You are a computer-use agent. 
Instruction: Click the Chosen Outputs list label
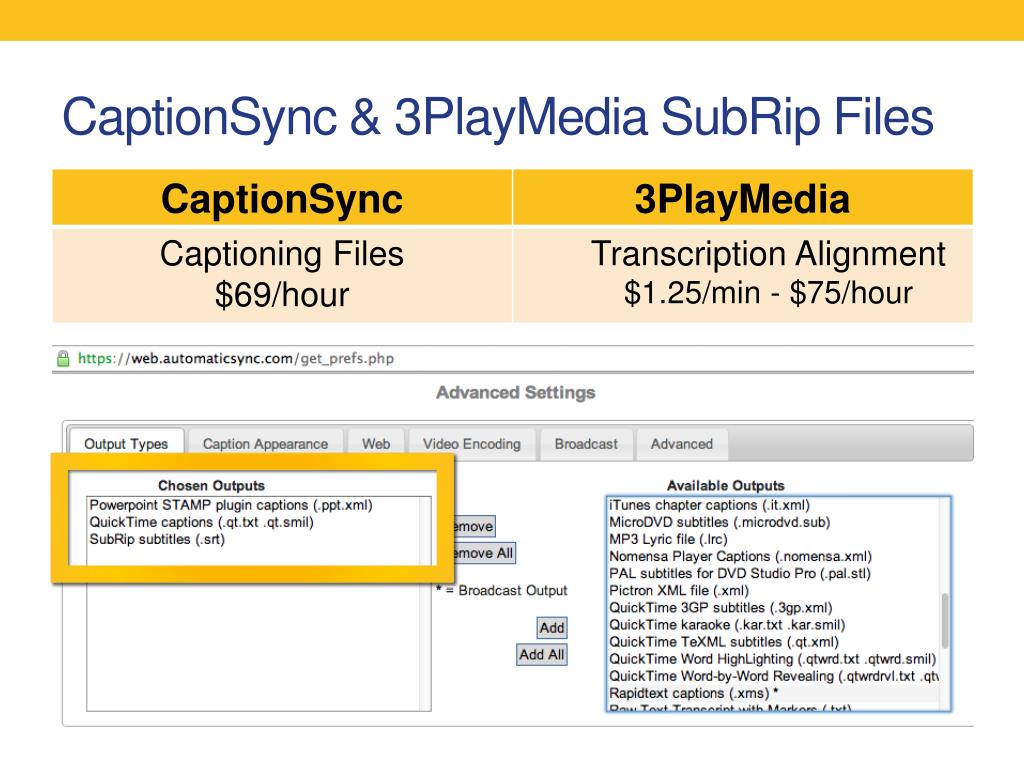211,485
